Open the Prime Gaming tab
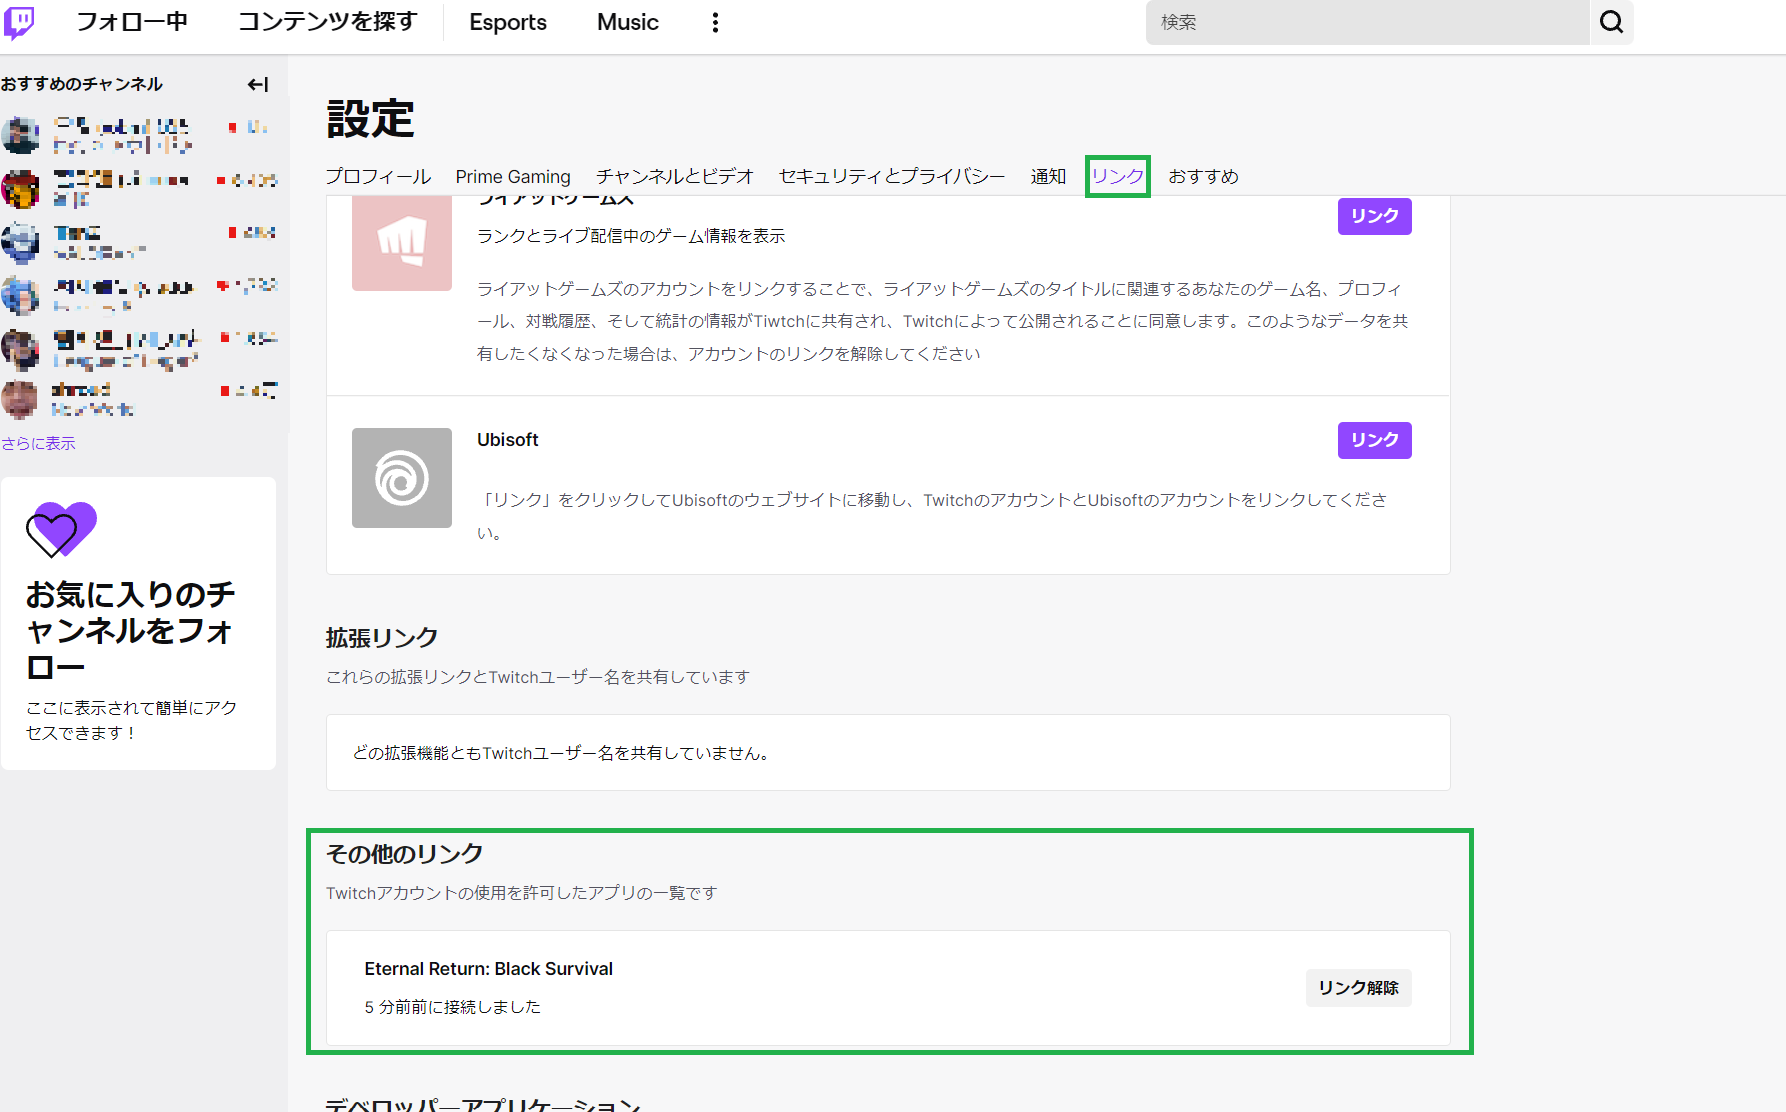The width and height of the screenshot is (1786, 1112). click(513, 177)
